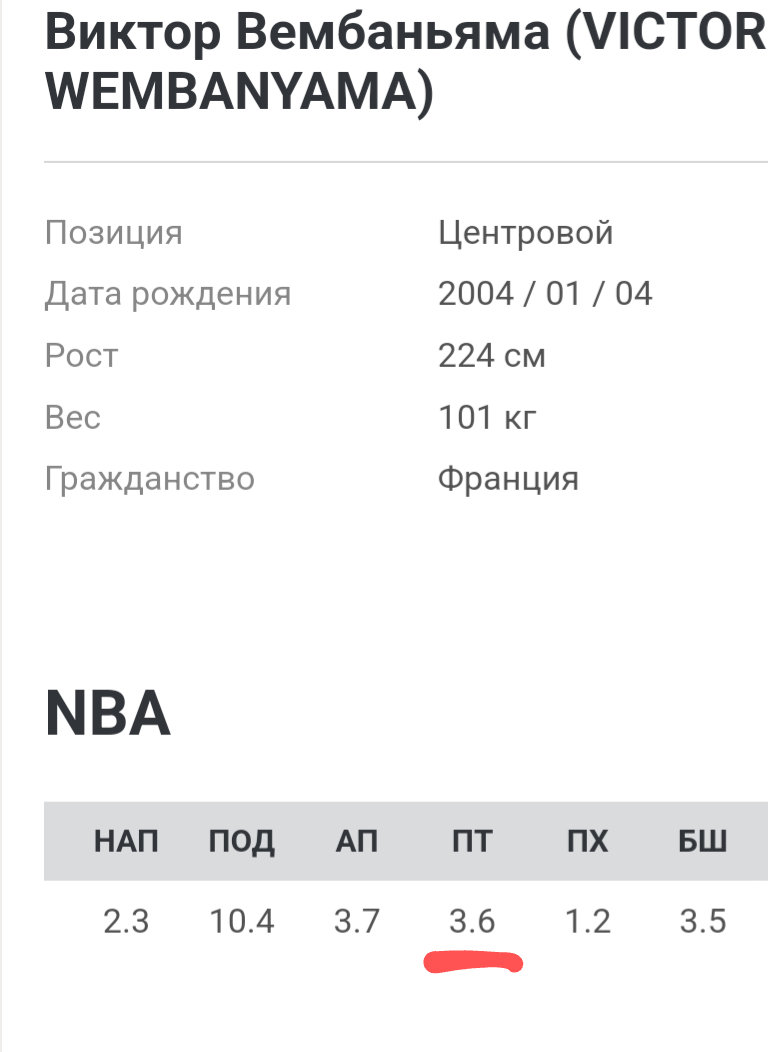Click the underlined 3.6 stat value

[472, 921]
